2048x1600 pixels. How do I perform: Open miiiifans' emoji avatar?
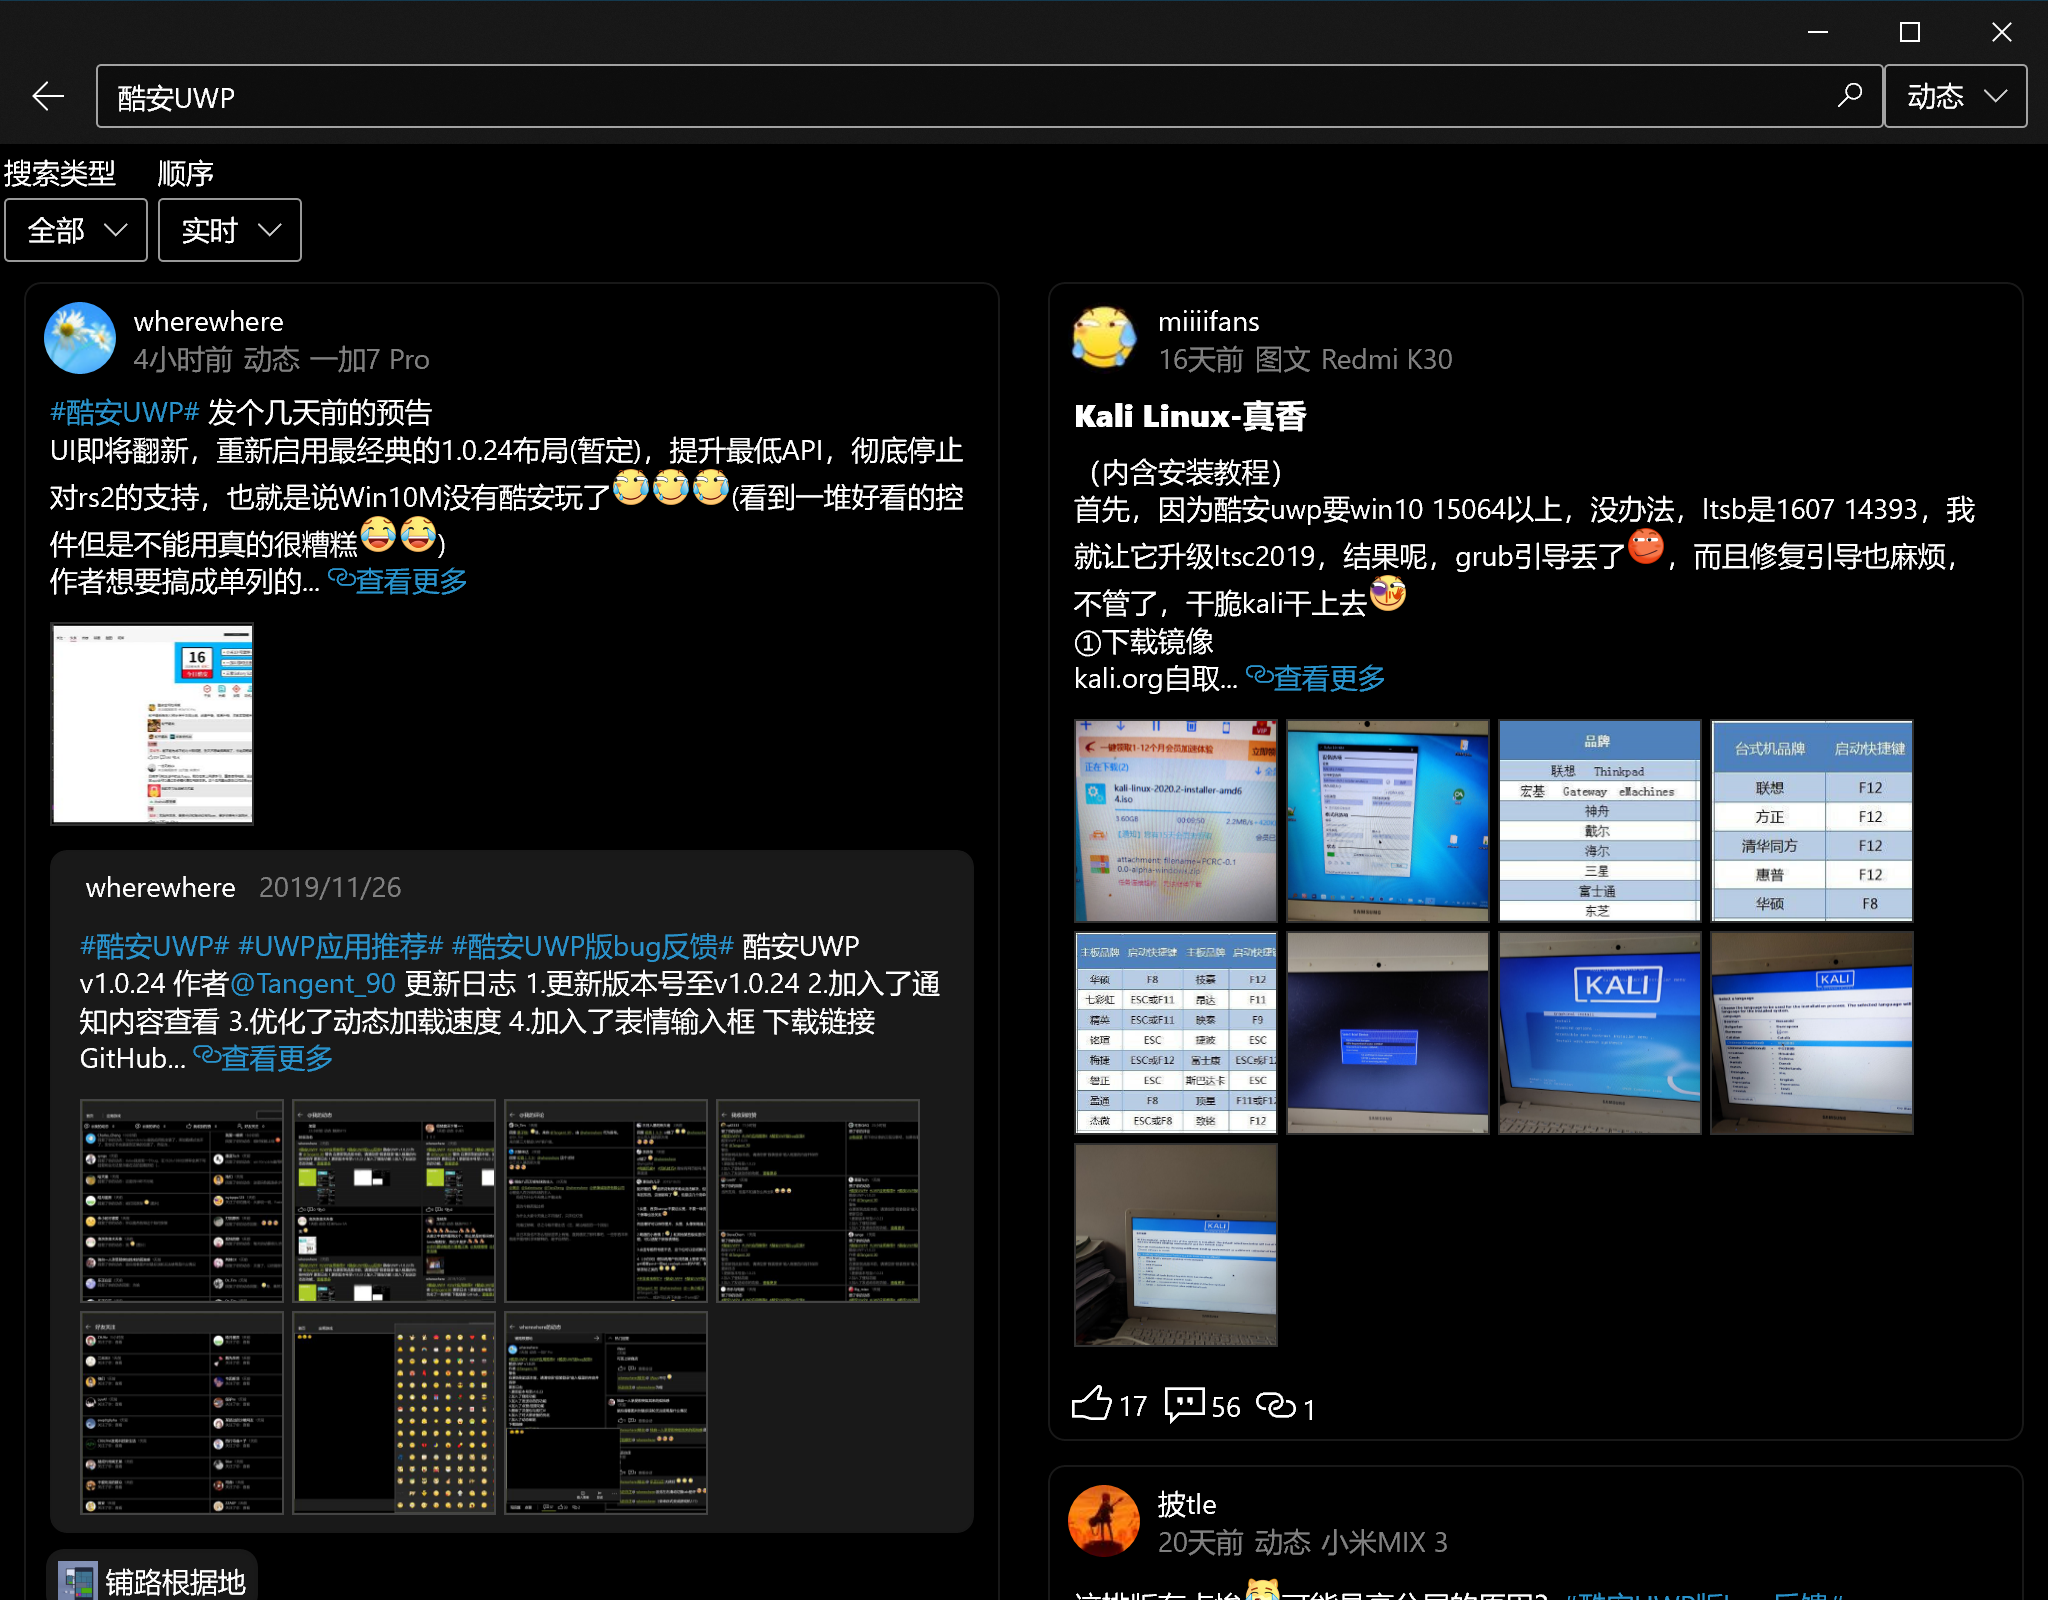pyautogui.click(x=1104, y=338)
